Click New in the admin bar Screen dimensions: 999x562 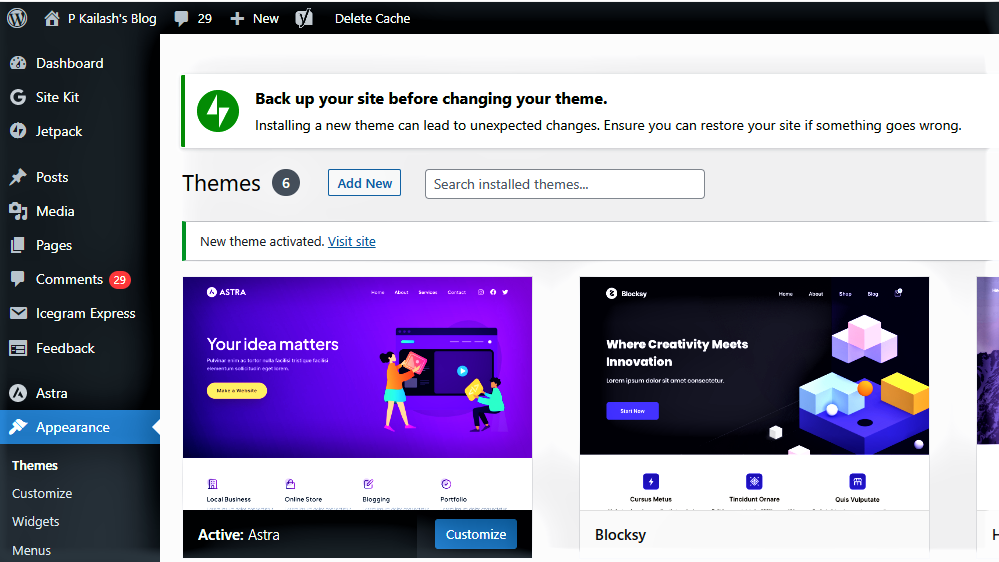[266, 18]
